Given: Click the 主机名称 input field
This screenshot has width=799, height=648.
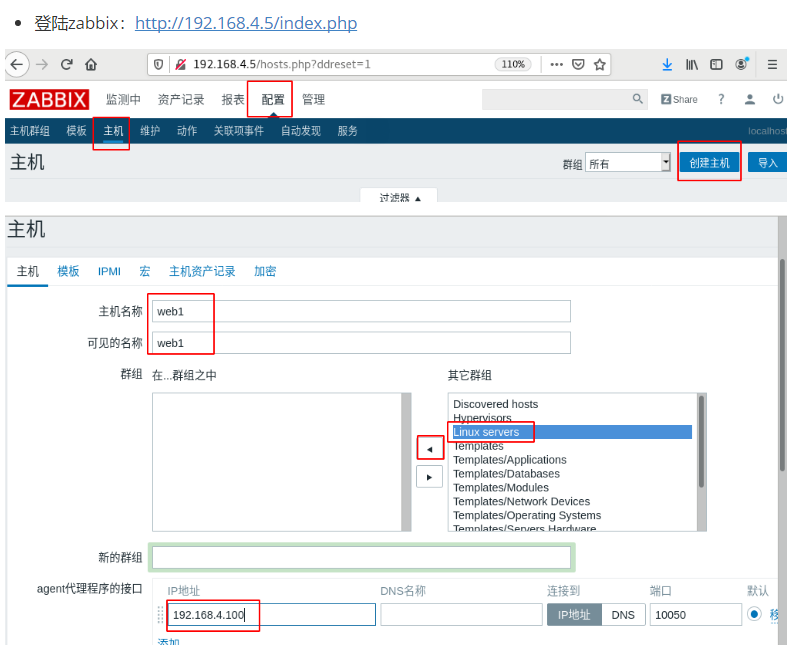Looking at the screenshot, I should pyautogui.click(x=361, y=311).
